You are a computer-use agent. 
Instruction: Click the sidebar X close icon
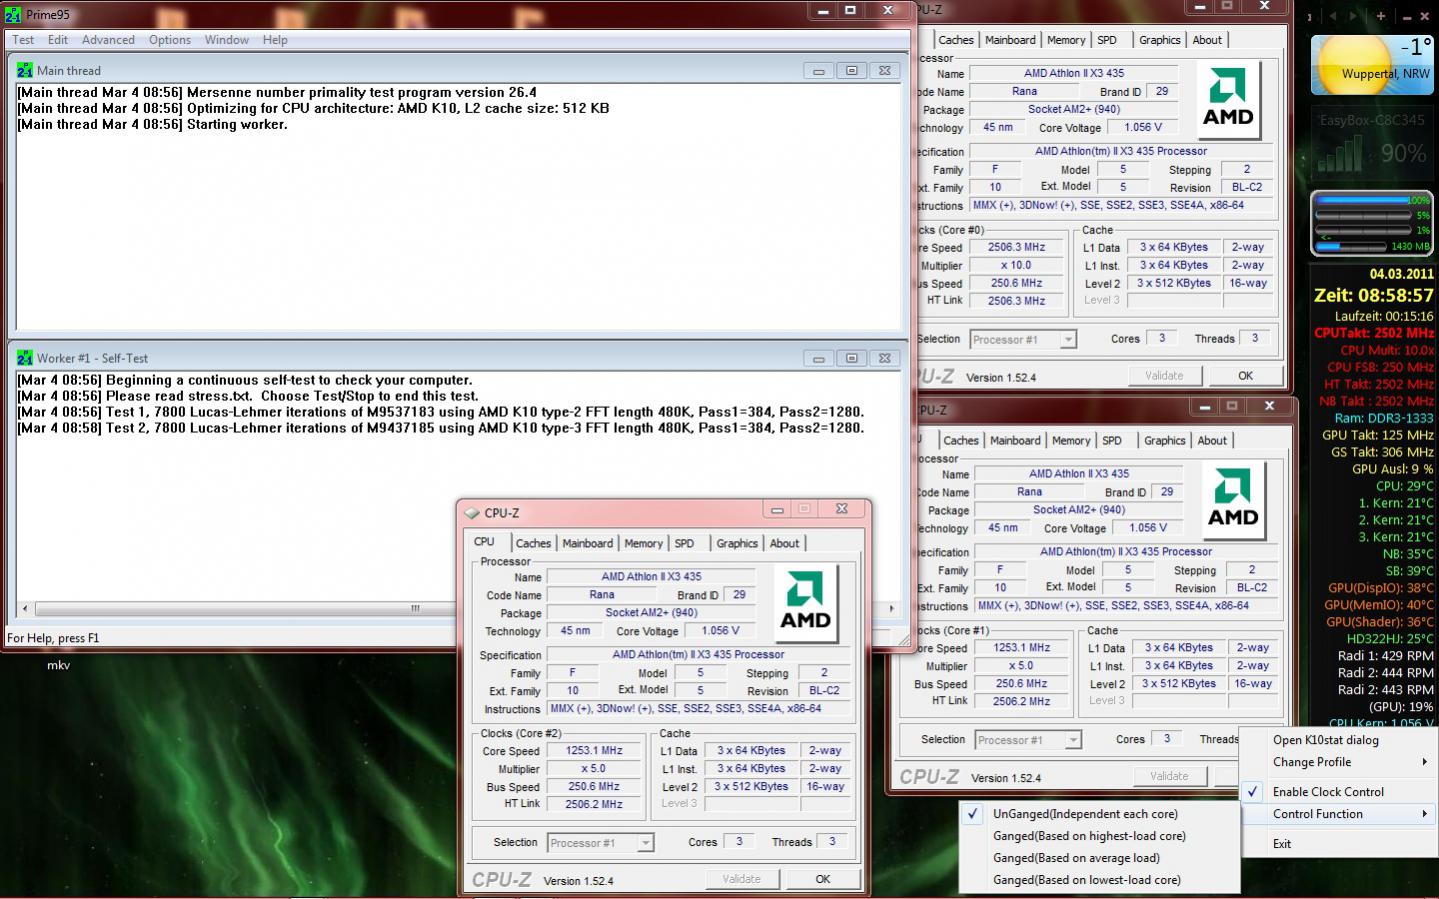coord(1427,16)
